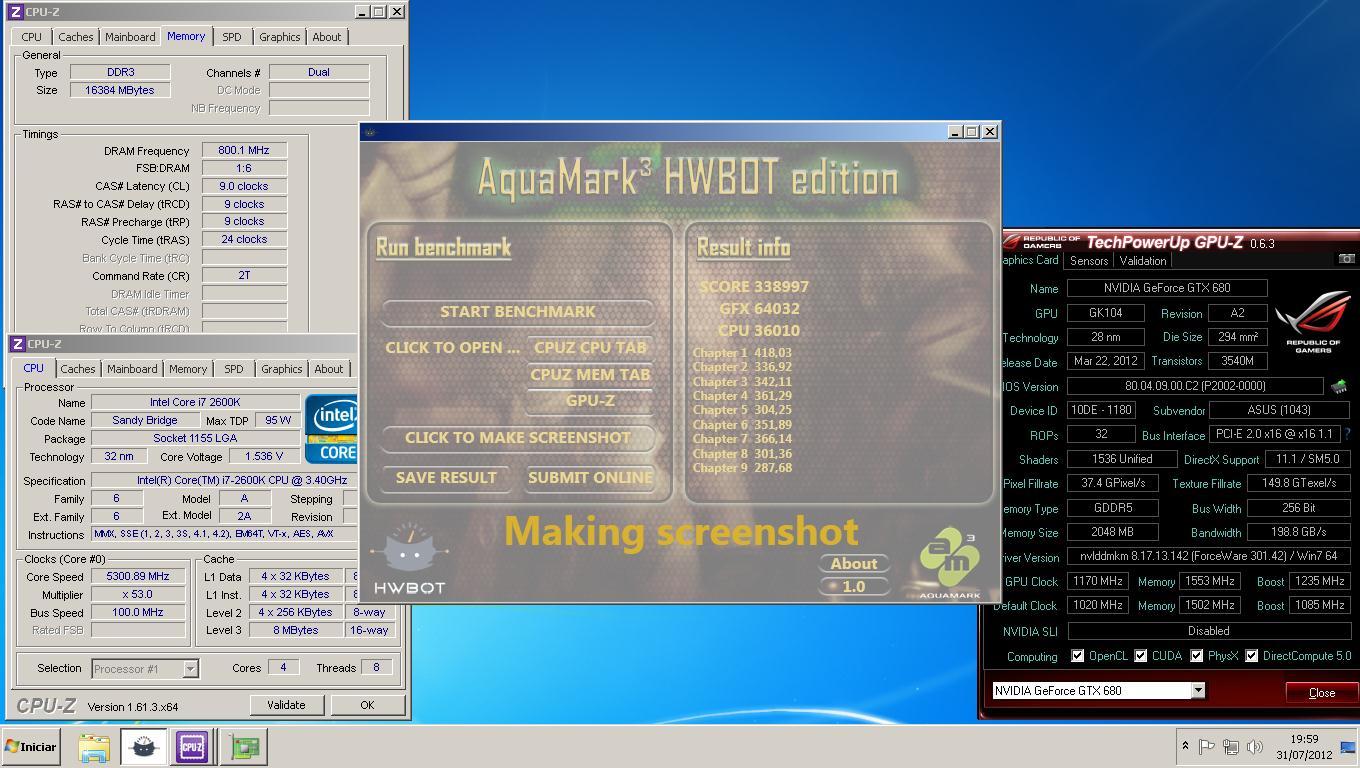Open Iniciar start menu

[x=31, y=747]
